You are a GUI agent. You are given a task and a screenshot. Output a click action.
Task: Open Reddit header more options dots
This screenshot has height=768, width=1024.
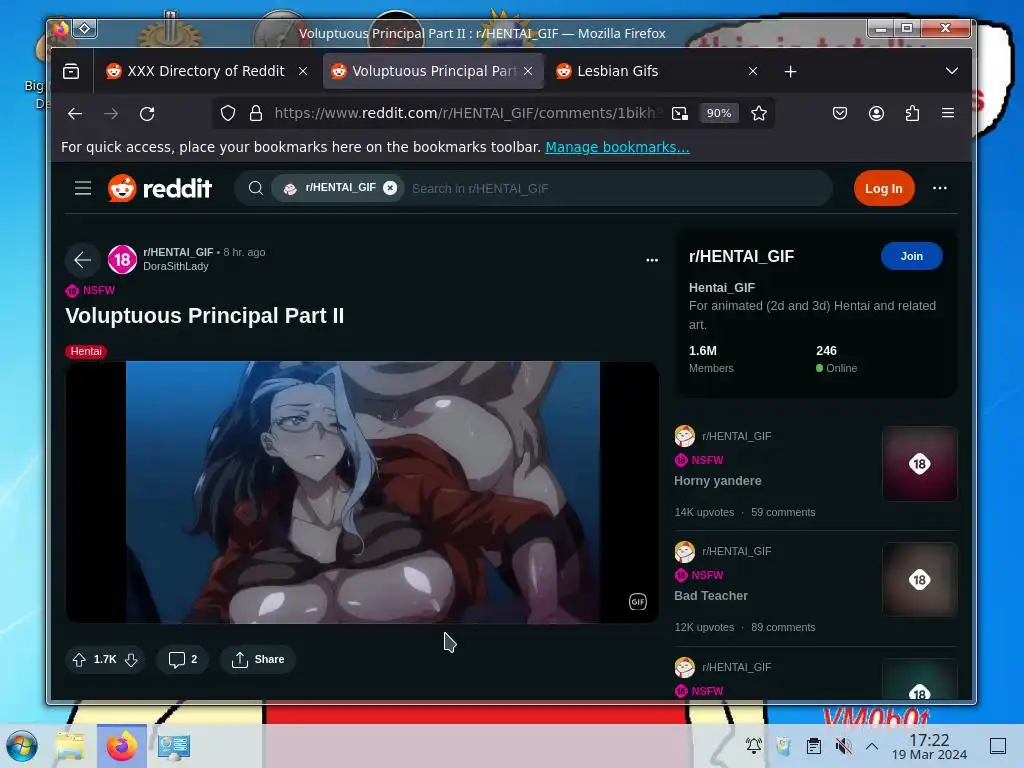940,188
